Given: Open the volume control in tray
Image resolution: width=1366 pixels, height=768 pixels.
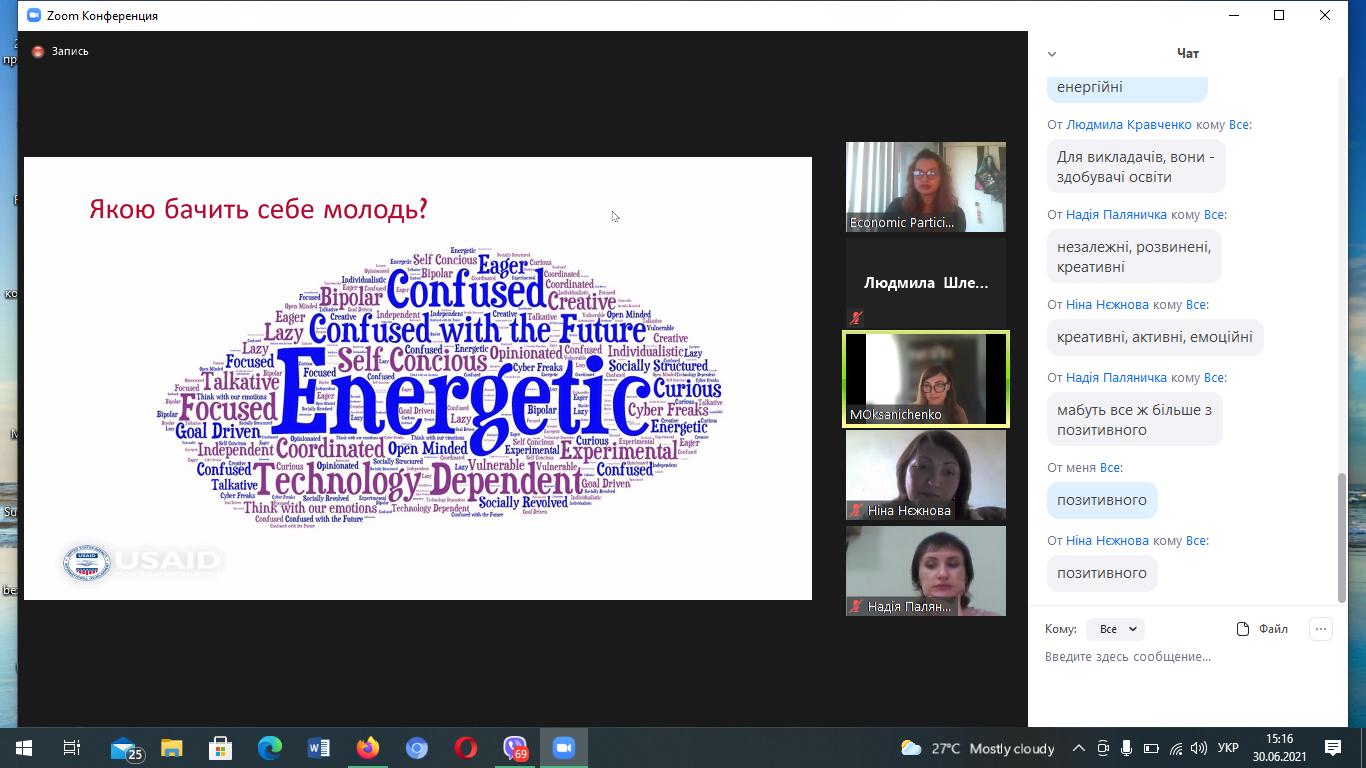Looking at the screenshot, I should click(x=1200, y=748).
